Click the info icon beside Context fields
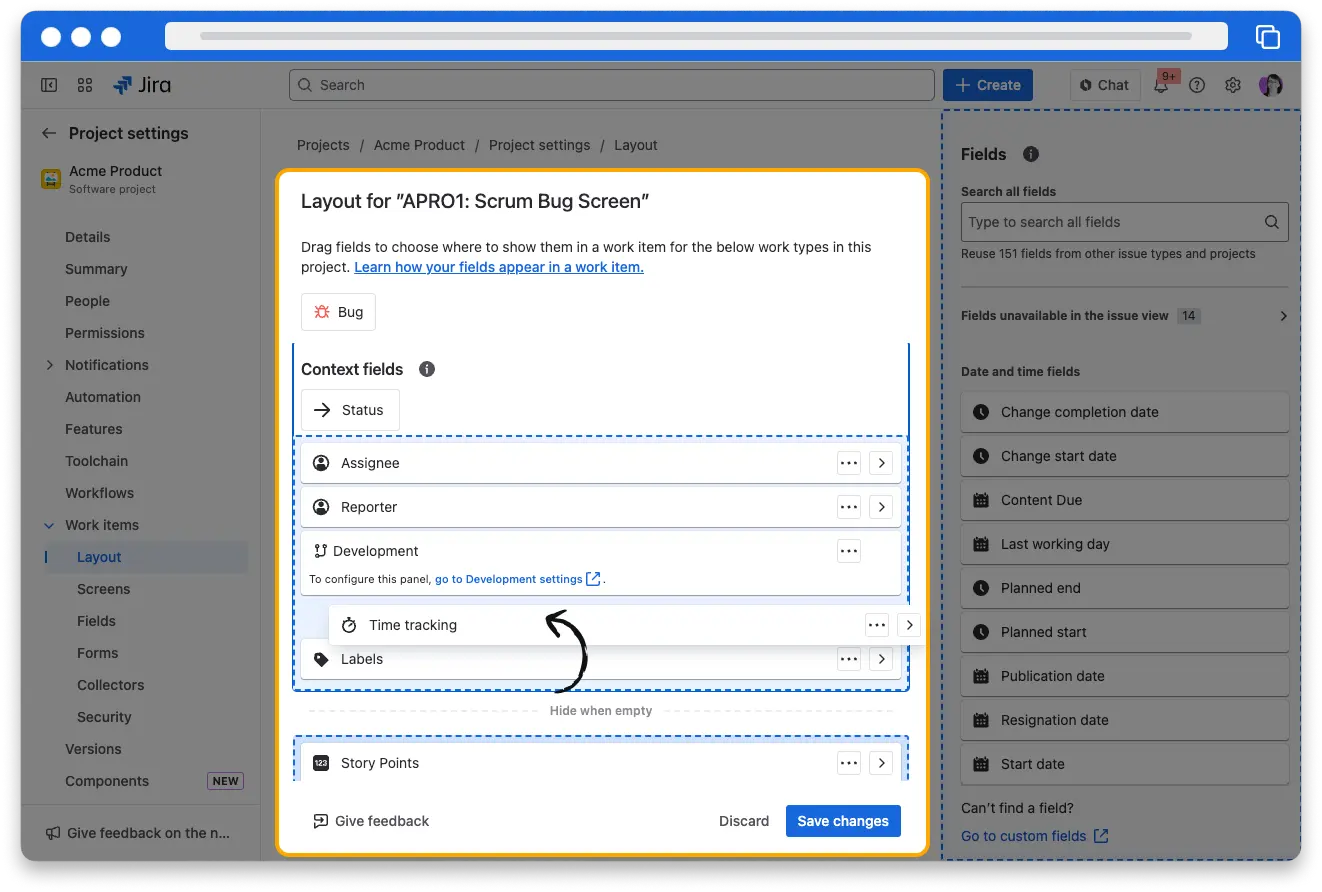The width and height of the screenshot is (1322, 892). coord(427,369)
